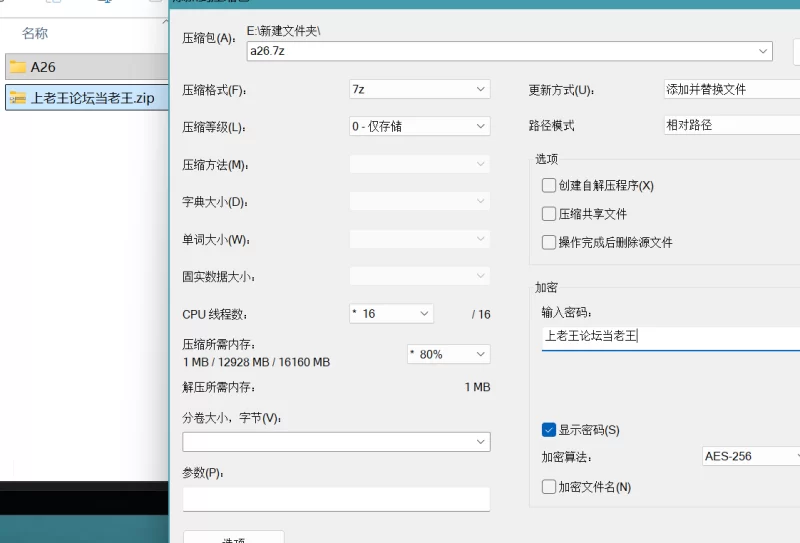Open the 80% memory usage dropdown
This screenshot has height=543, width=800.
(448, 354)
